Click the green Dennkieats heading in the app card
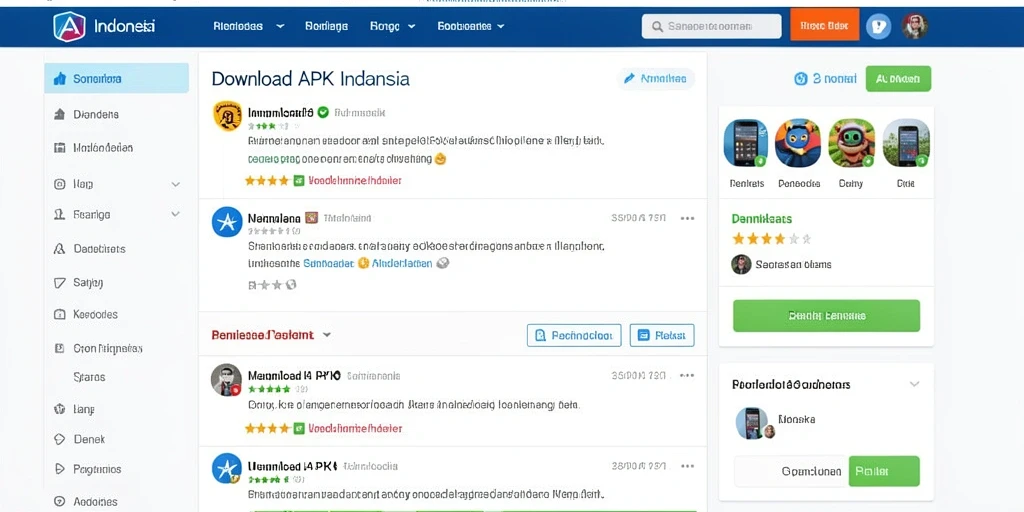1024x512 pixels. (761, 219)
